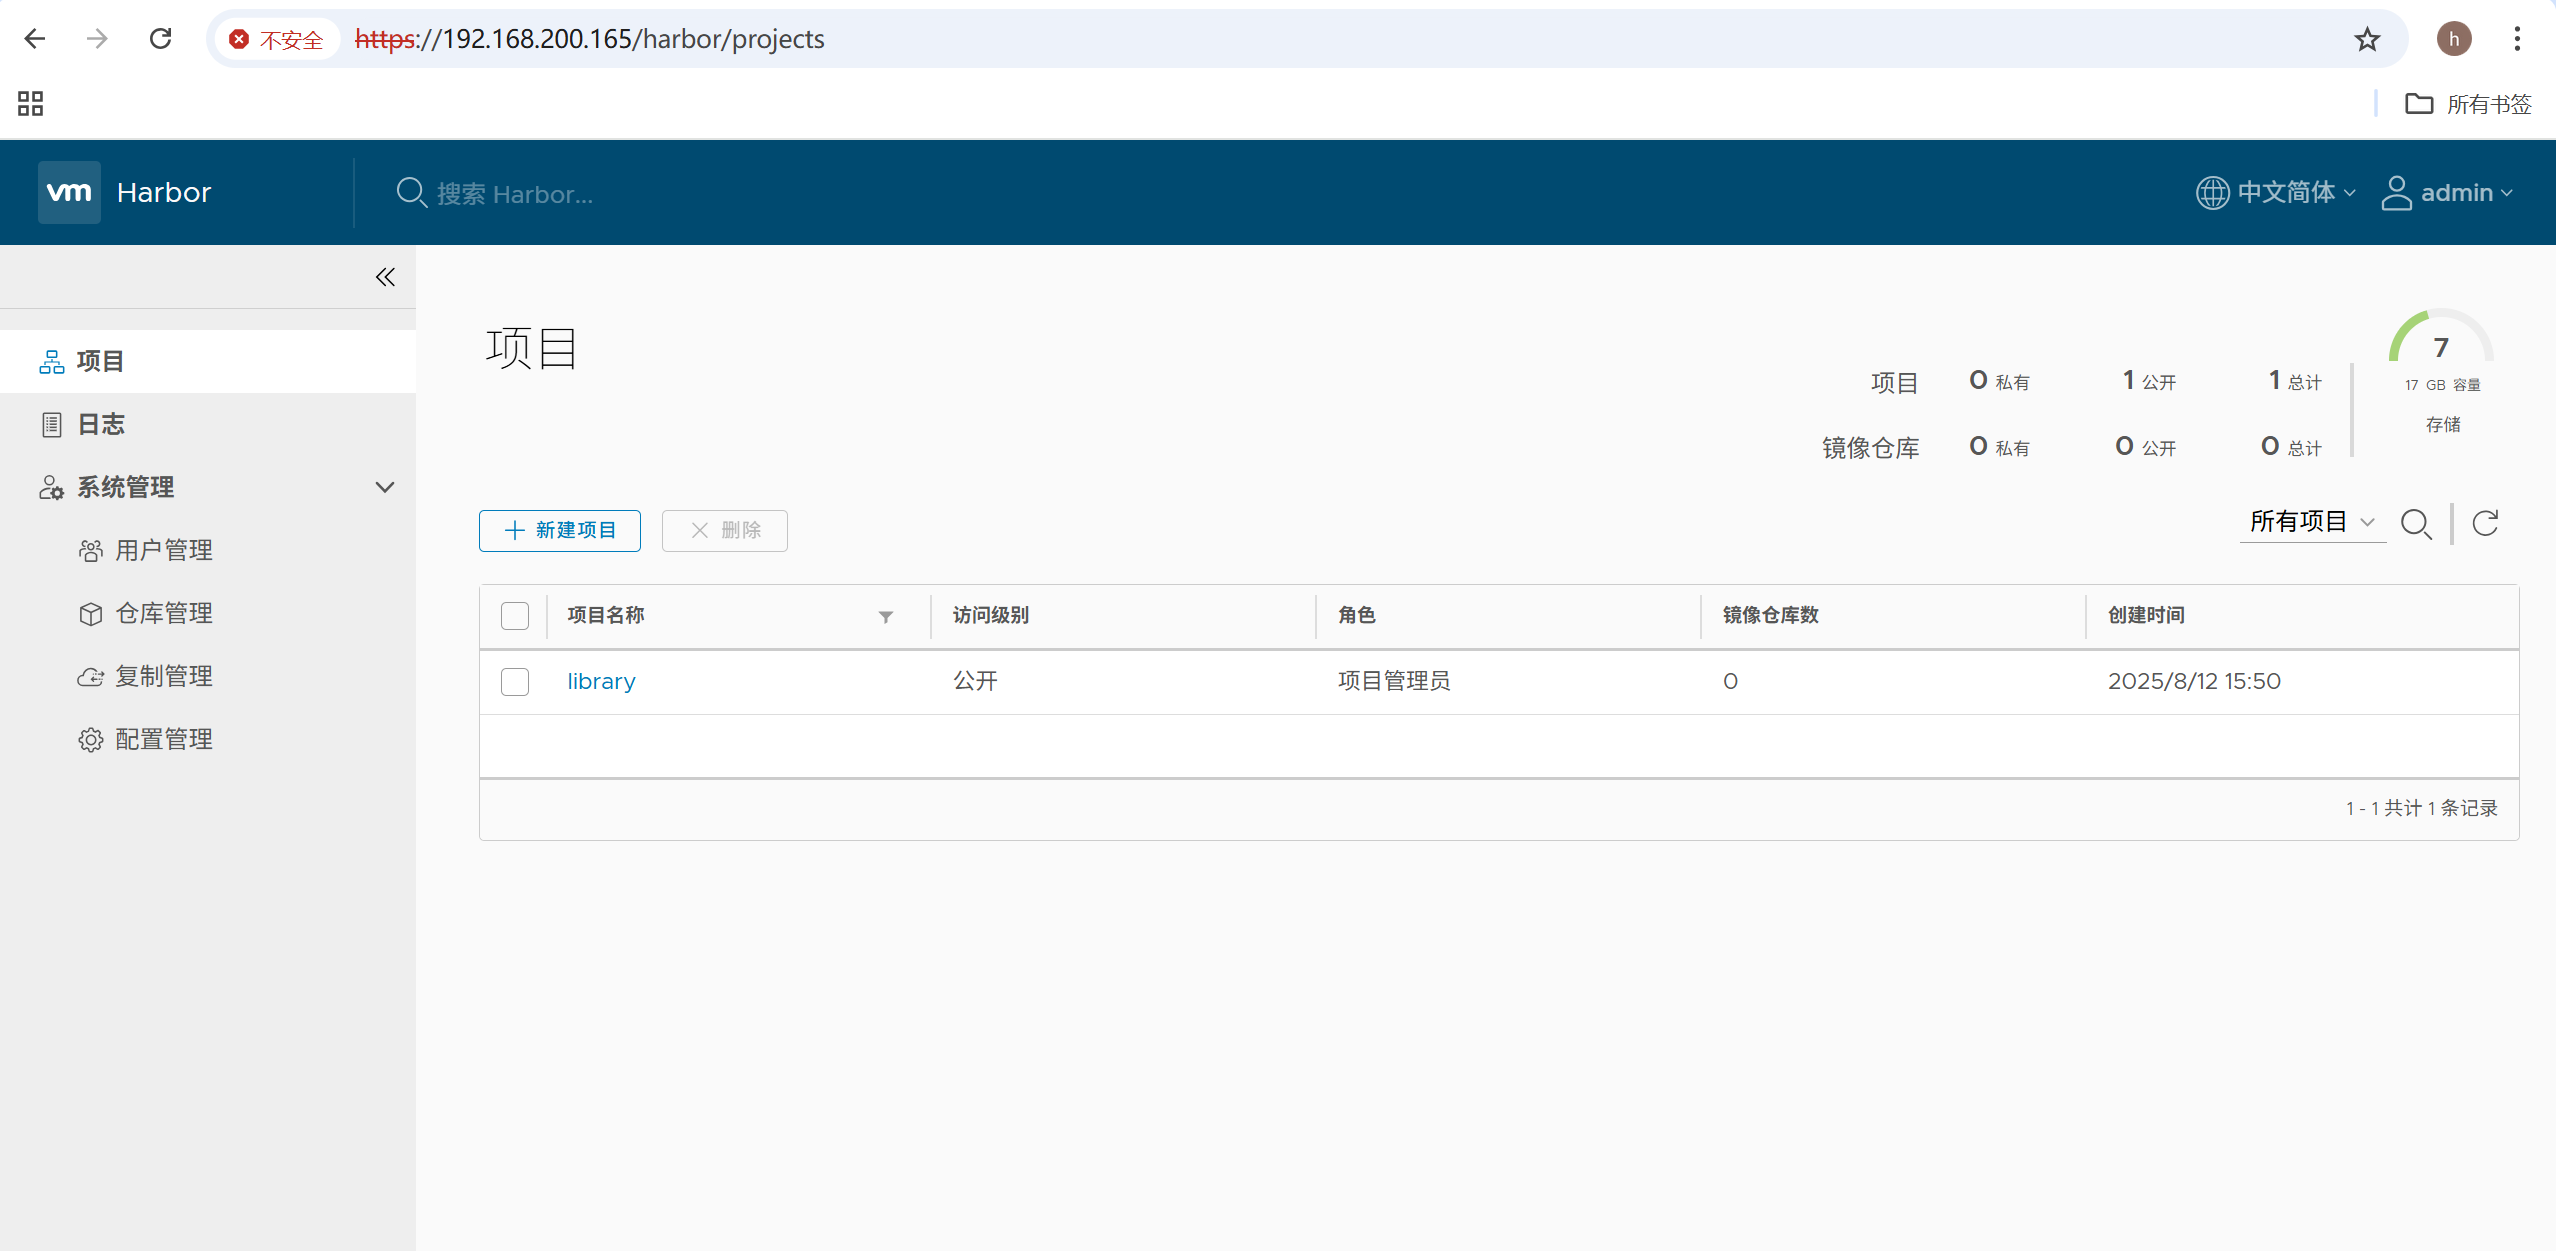Open the library project link
The width and height of the screenshot is (2556, 1251).
click(601, 681)
